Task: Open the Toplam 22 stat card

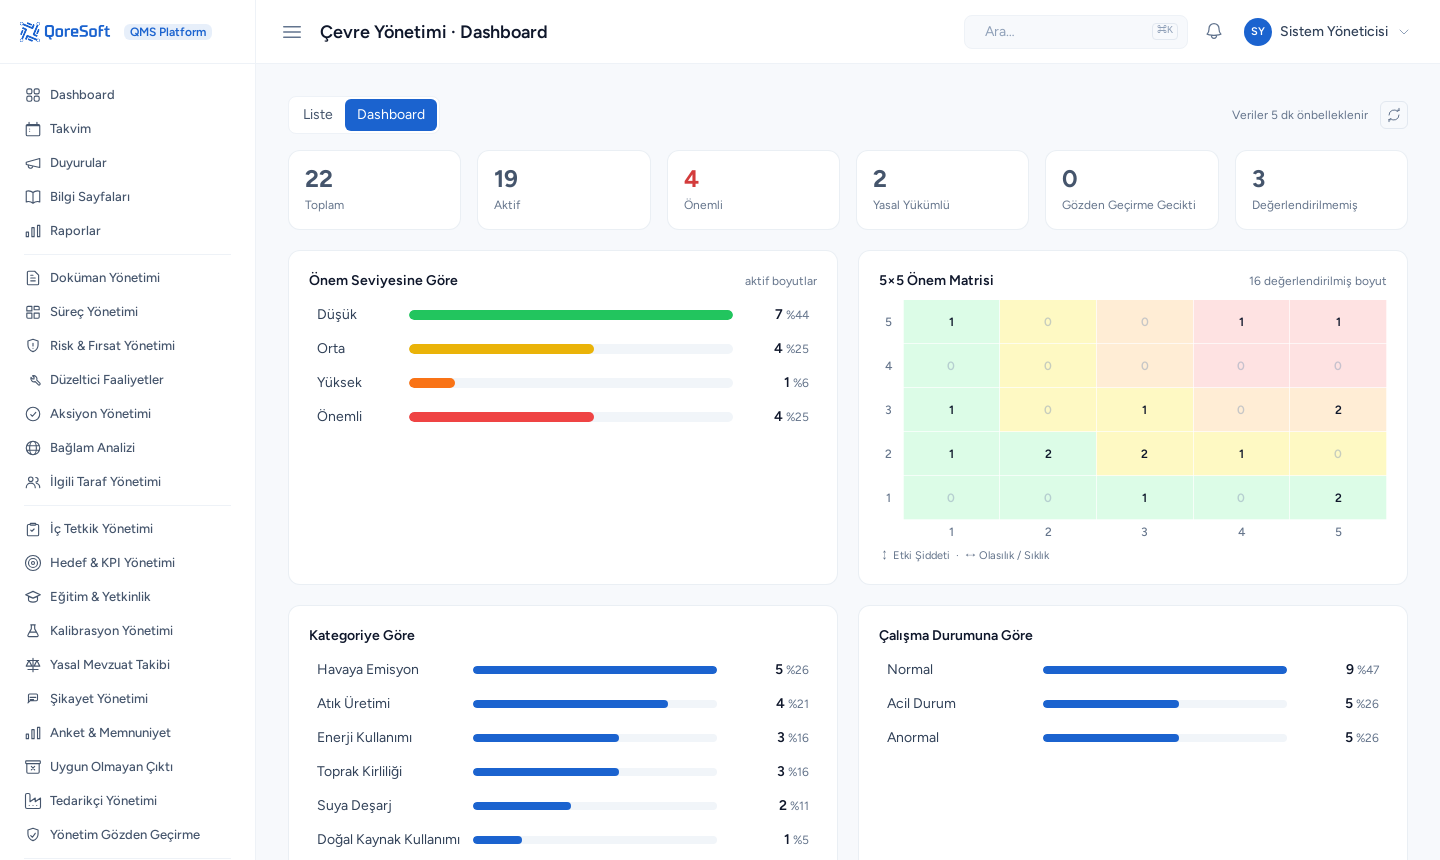Action: click(x=375, y=190)
